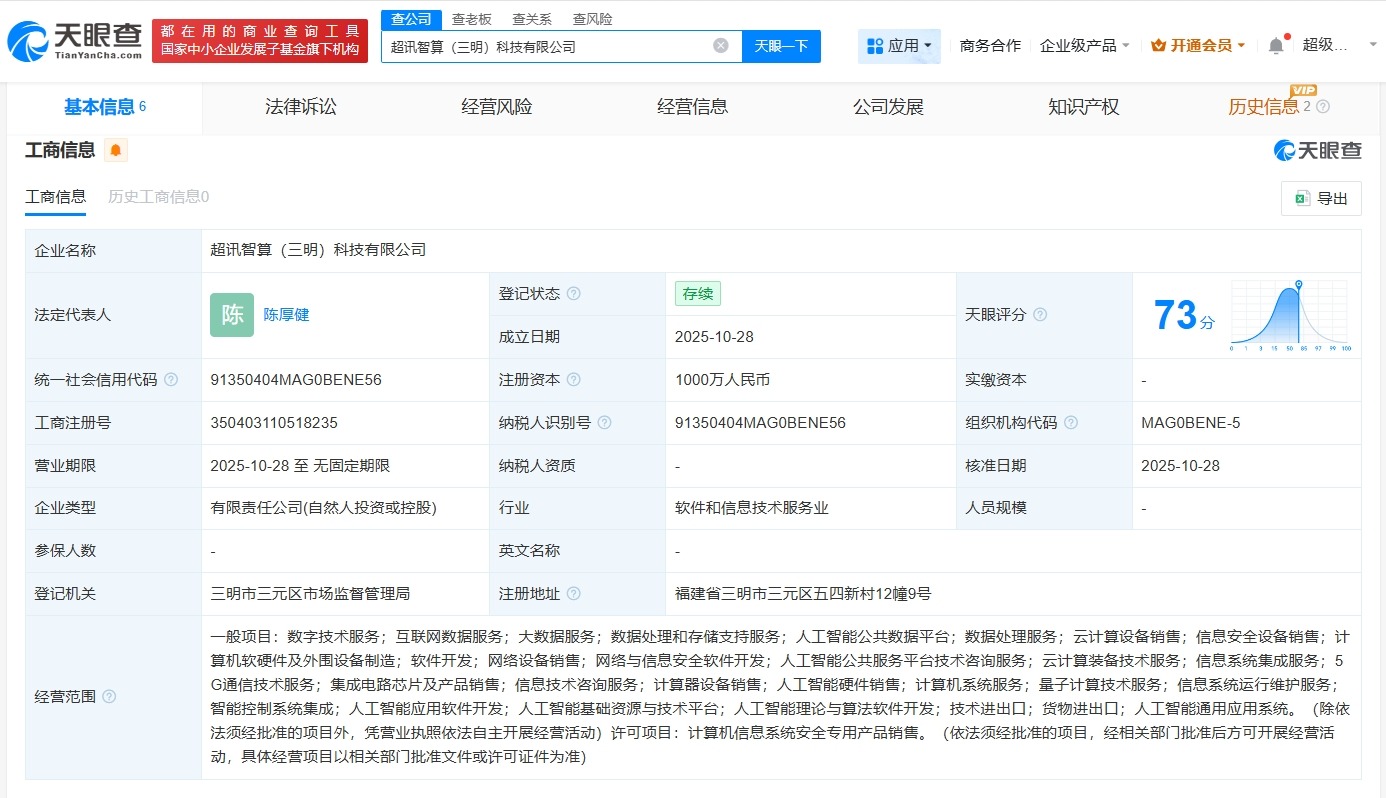Screen dimensions: 1386x798
Task: Click the 天眼一下 search button
Action: tap(780, 46)
